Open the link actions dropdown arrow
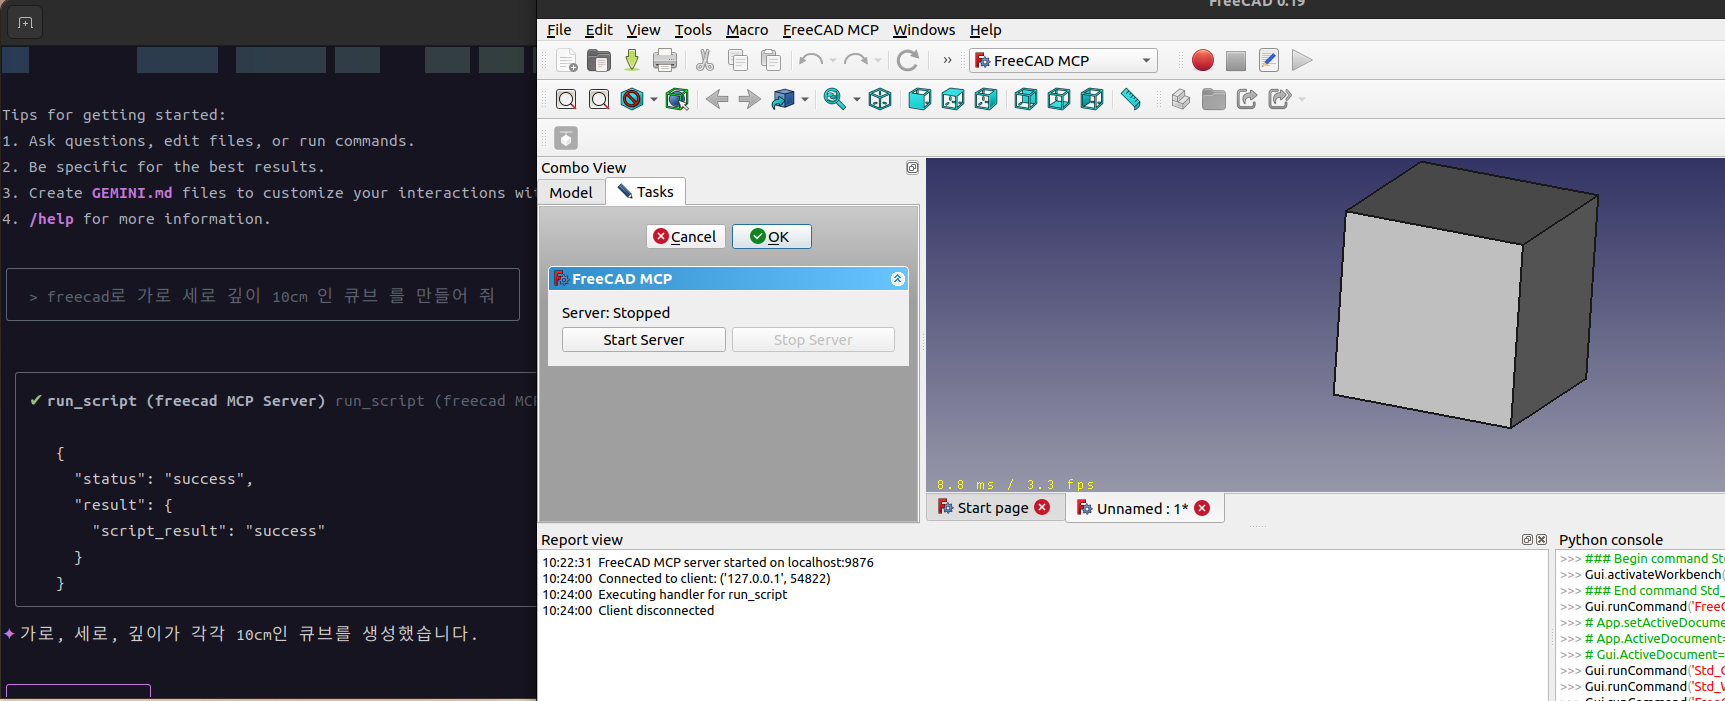The height and width of the screenshot is (701, 1725). 1302,100
